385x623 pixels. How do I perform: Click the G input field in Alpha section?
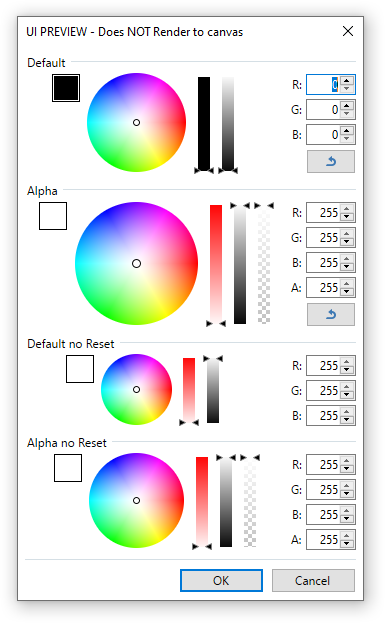click(331, 238)
